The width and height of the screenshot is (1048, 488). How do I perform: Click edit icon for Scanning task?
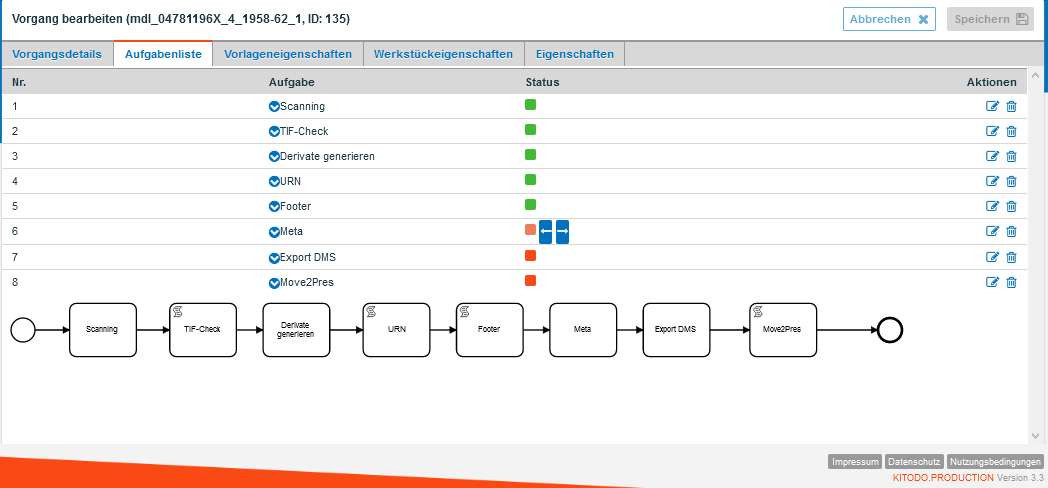coord(992,106)
